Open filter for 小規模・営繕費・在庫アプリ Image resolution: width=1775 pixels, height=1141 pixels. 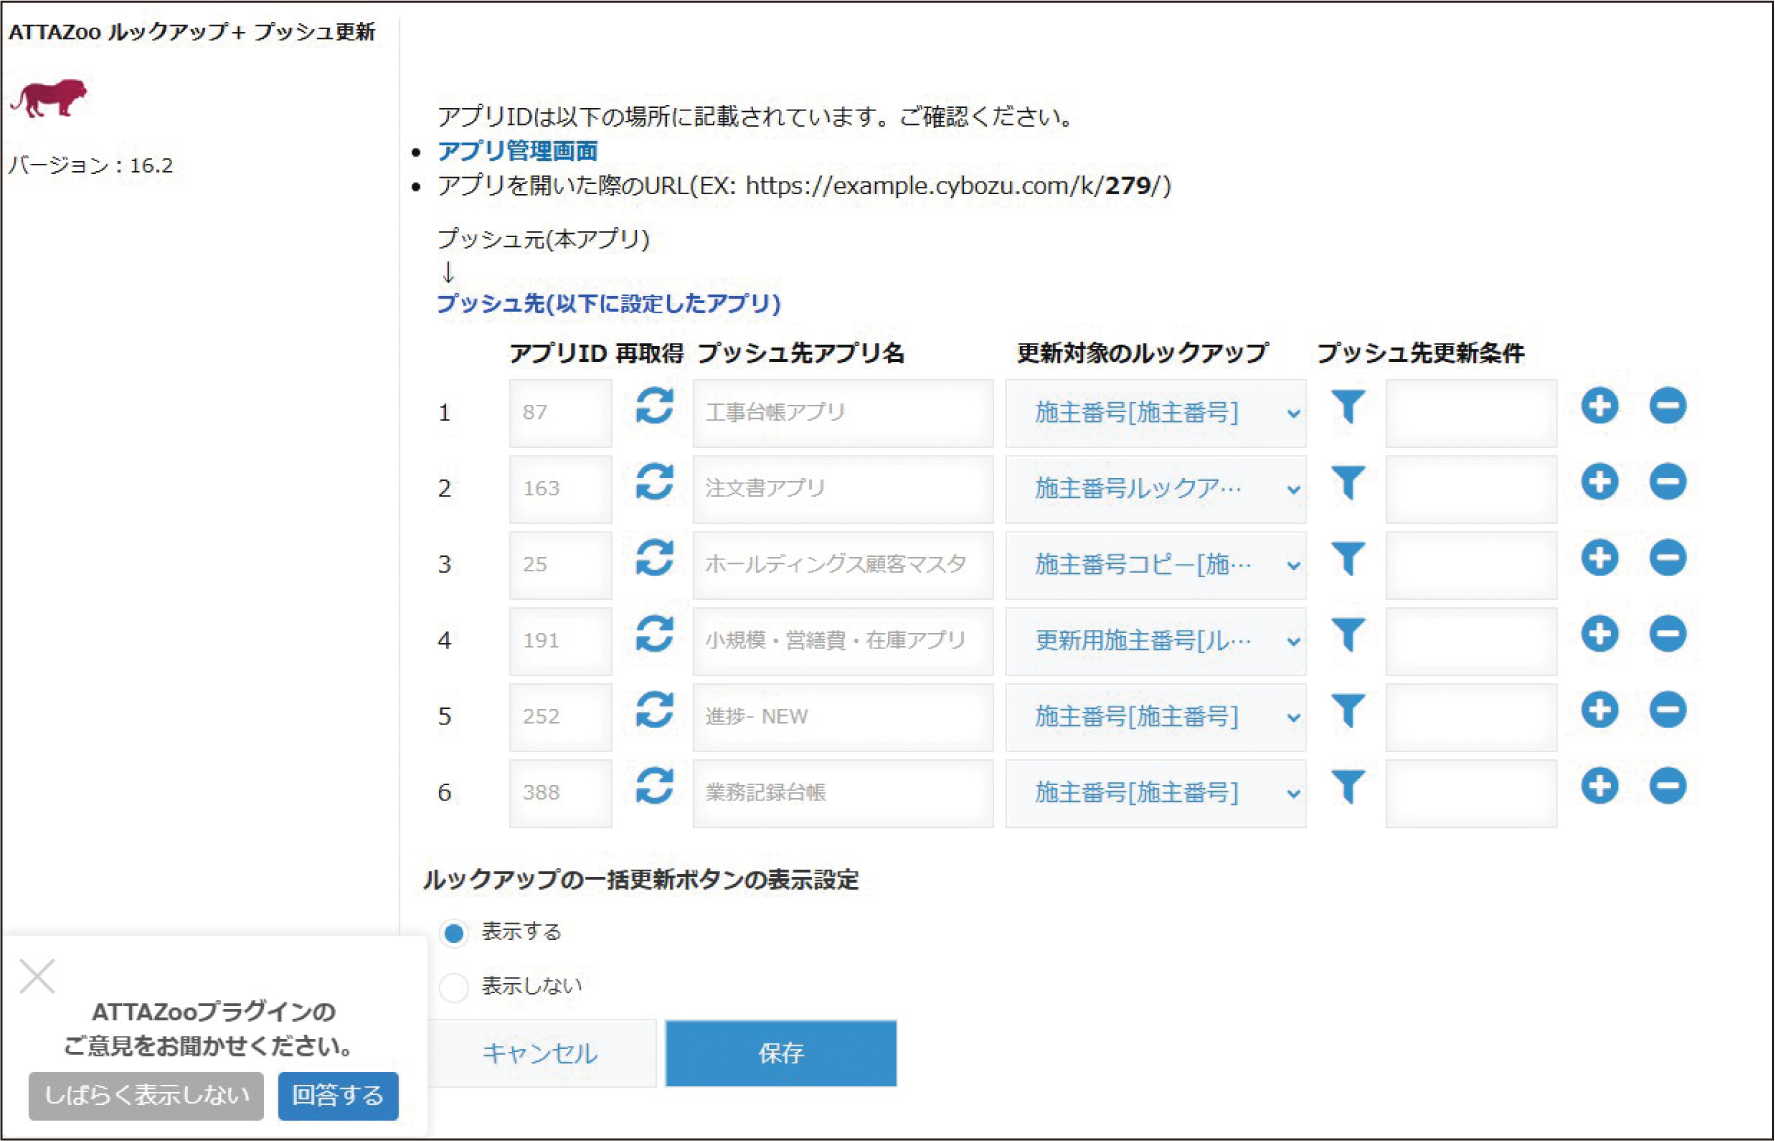point(1348,635)
